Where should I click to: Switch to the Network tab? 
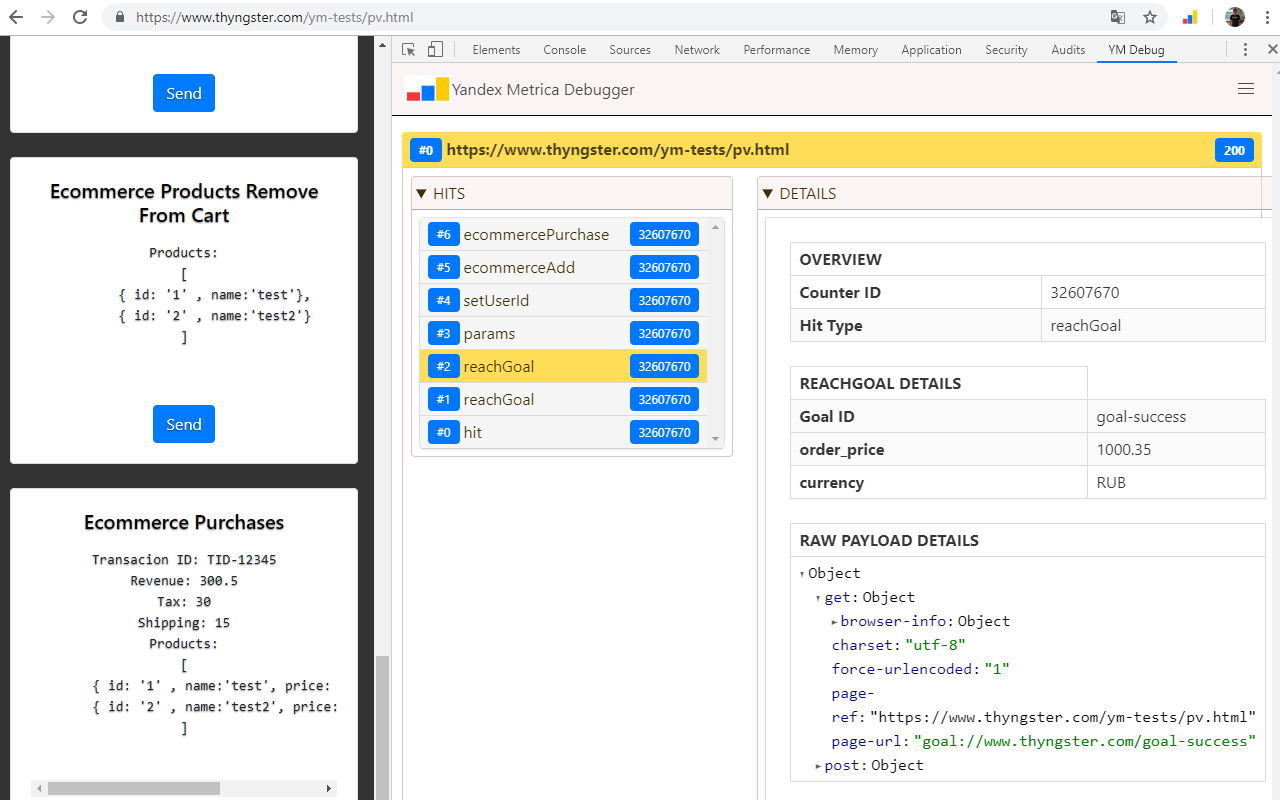(697, 49)
